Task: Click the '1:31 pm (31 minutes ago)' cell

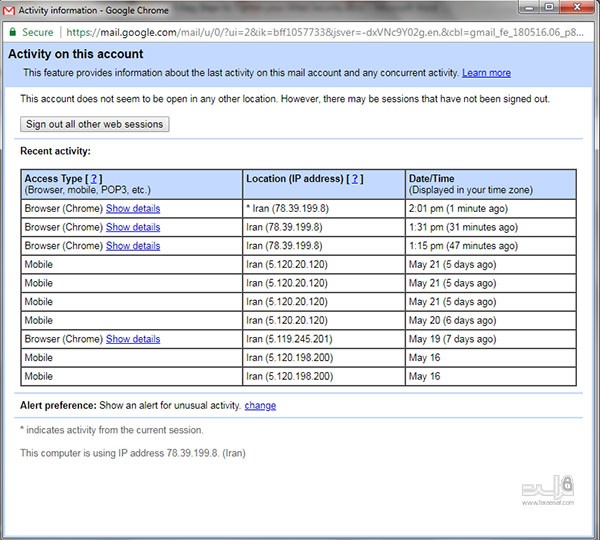Action: [x=491, y=227]
